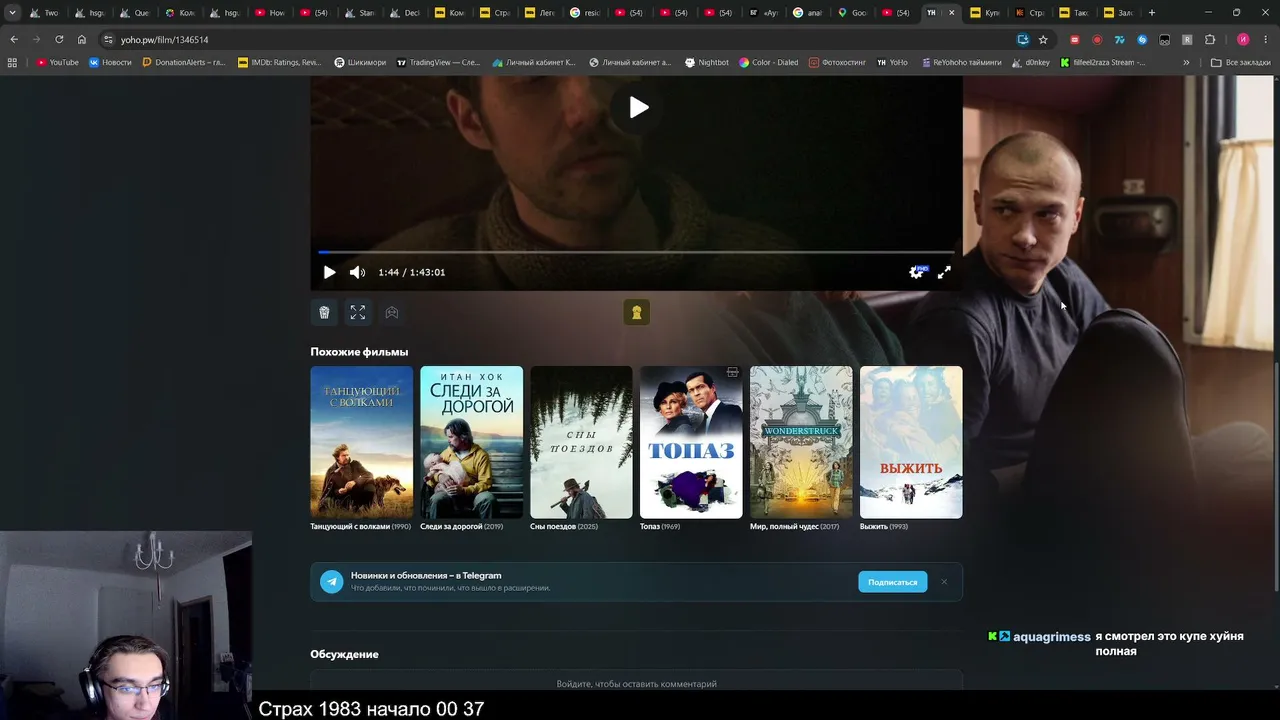The image size is (1280, 720).
Task: Click the Telegram logo in the banner
Action: coord(332,582)
